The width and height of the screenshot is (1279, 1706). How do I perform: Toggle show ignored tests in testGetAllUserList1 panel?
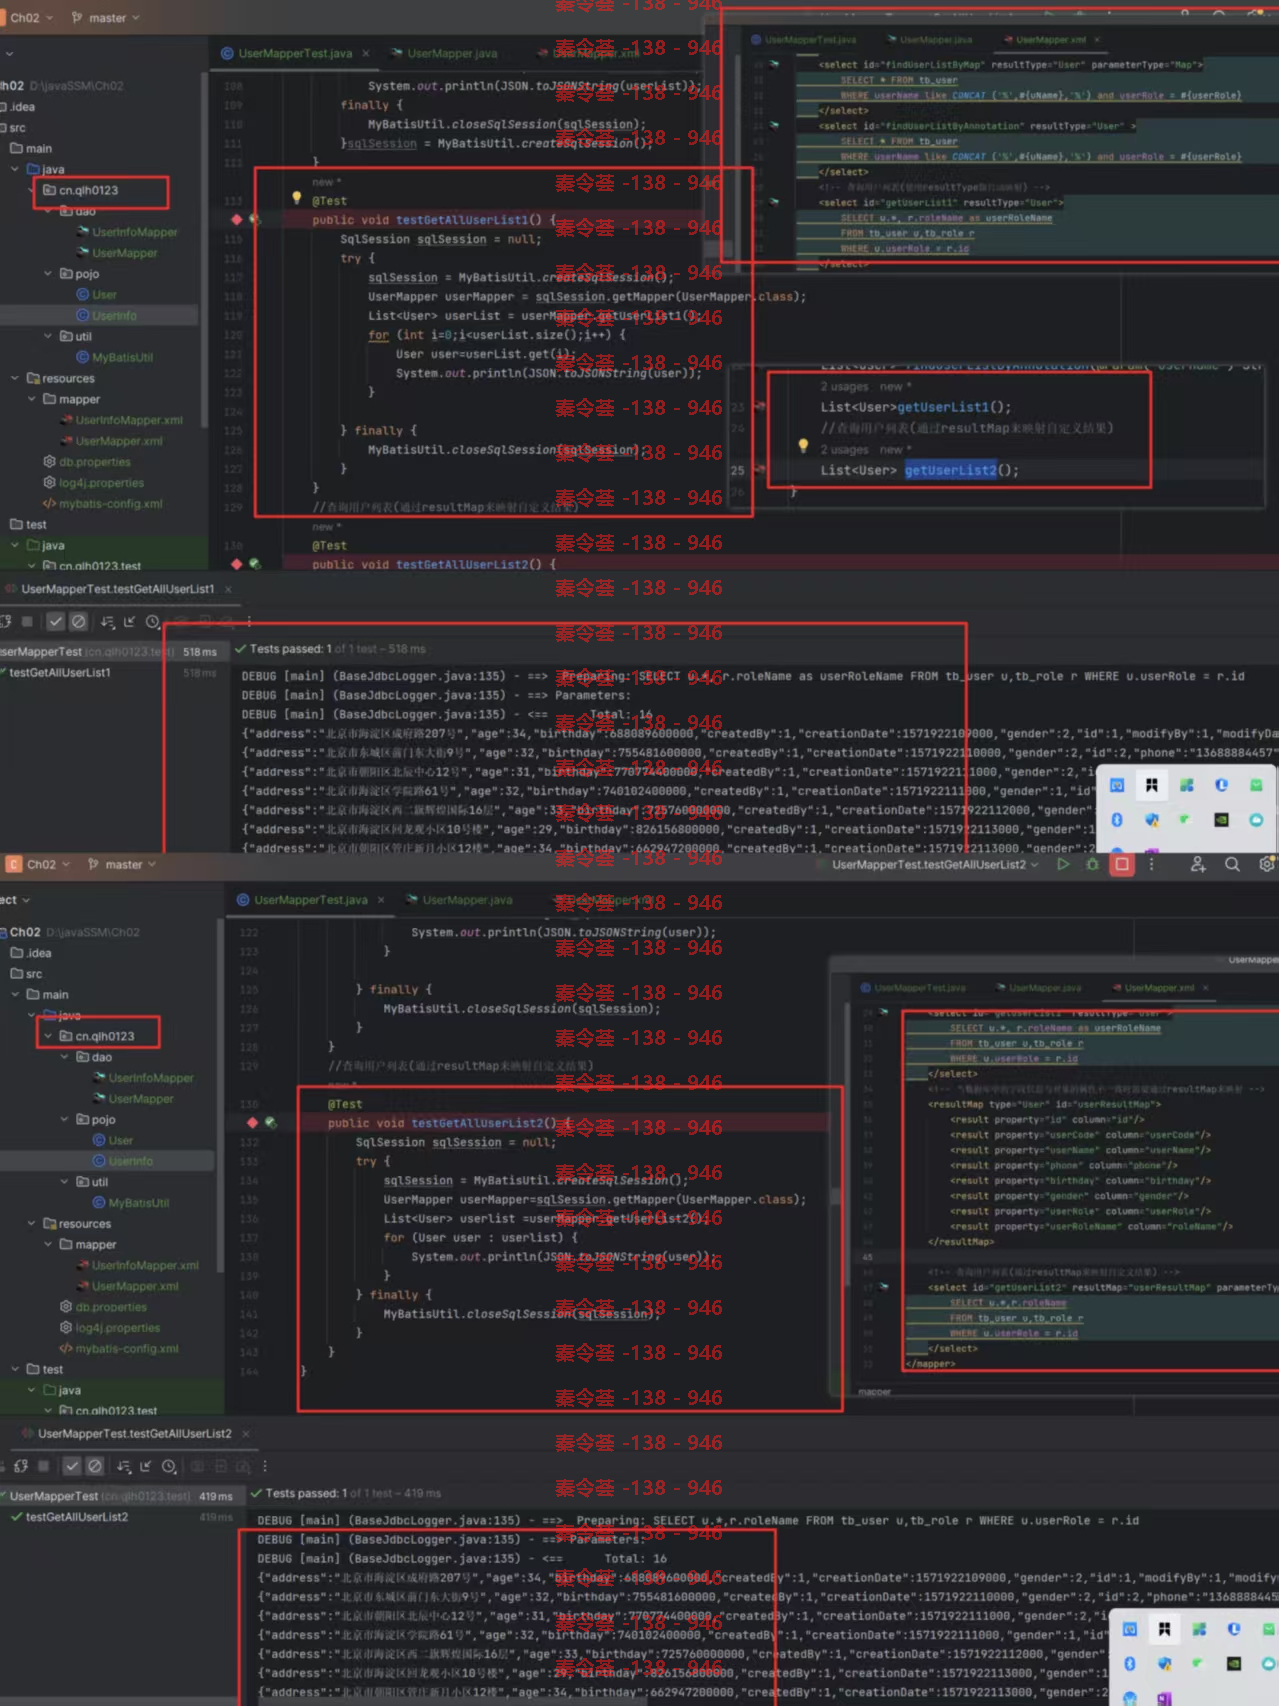tap(78, 622)
